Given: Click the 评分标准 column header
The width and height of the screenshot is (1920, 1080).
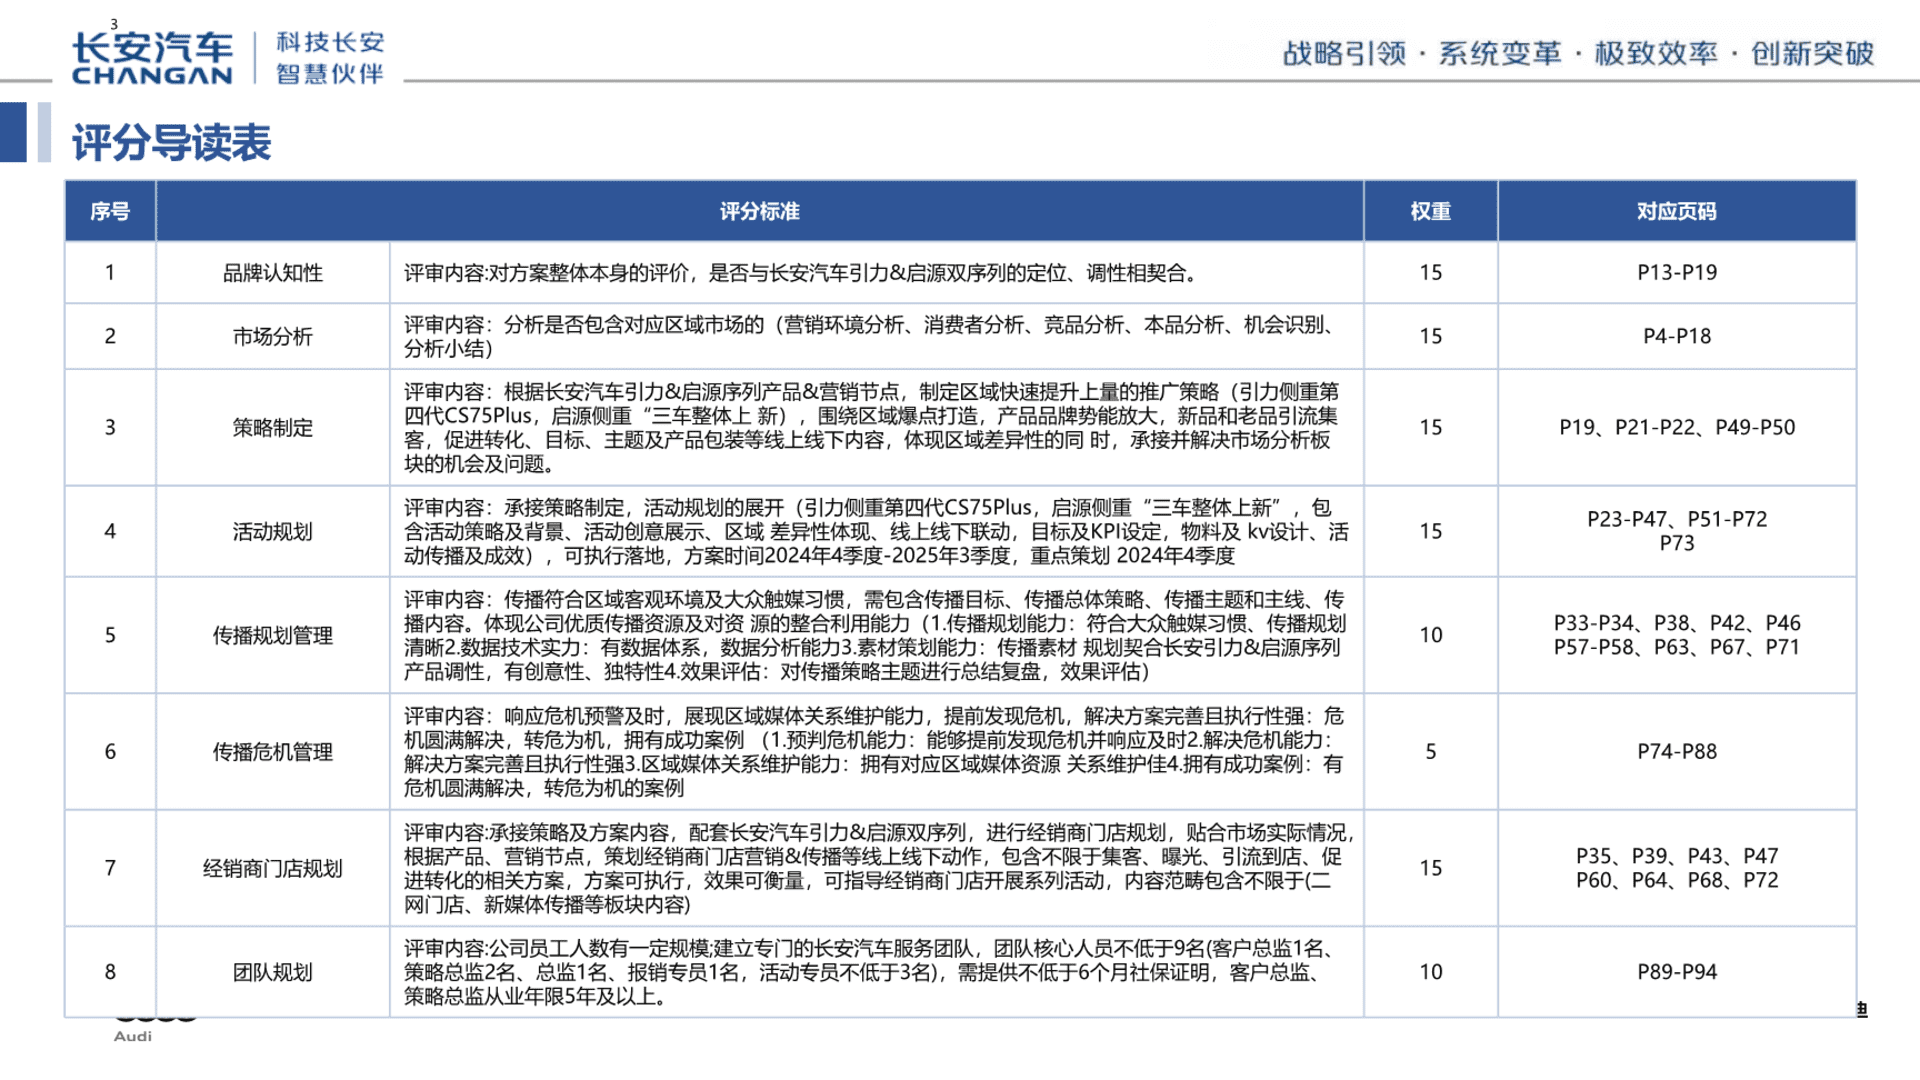Looking at the screenshot, I should coord(760,211).
